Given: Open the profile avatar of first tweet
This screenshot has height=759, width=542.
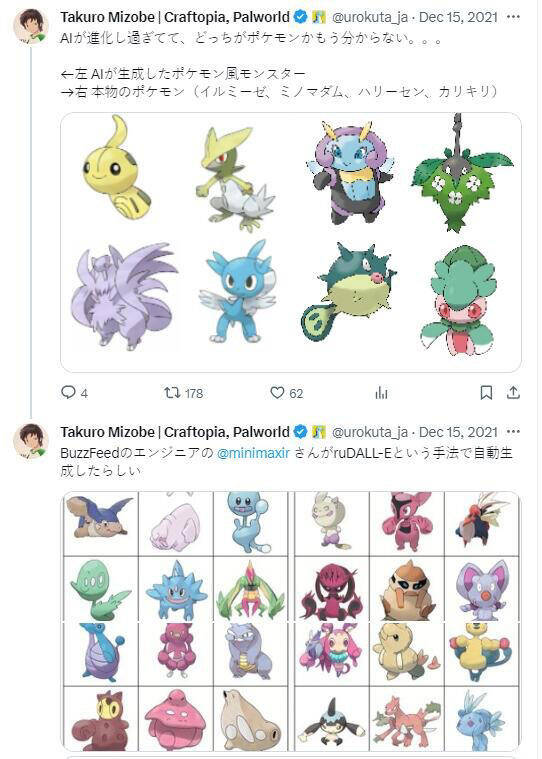Looking at the screenshot, I should click(x=31, y=26).
